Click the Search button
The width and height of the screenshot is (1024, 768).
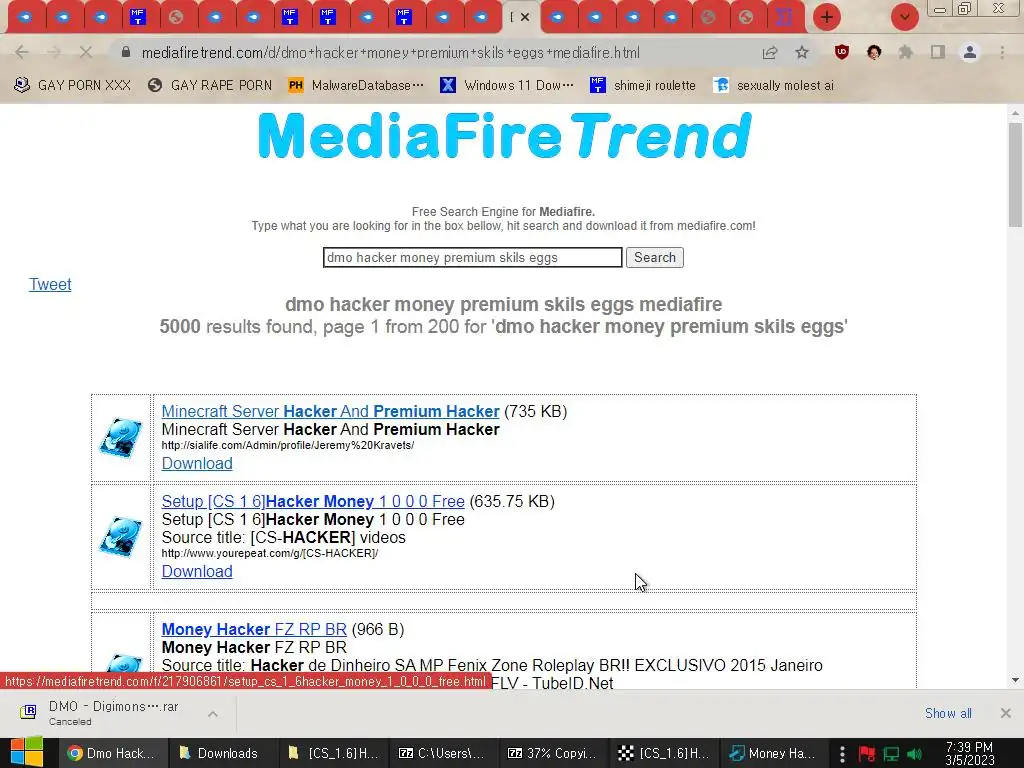(654, 257)
